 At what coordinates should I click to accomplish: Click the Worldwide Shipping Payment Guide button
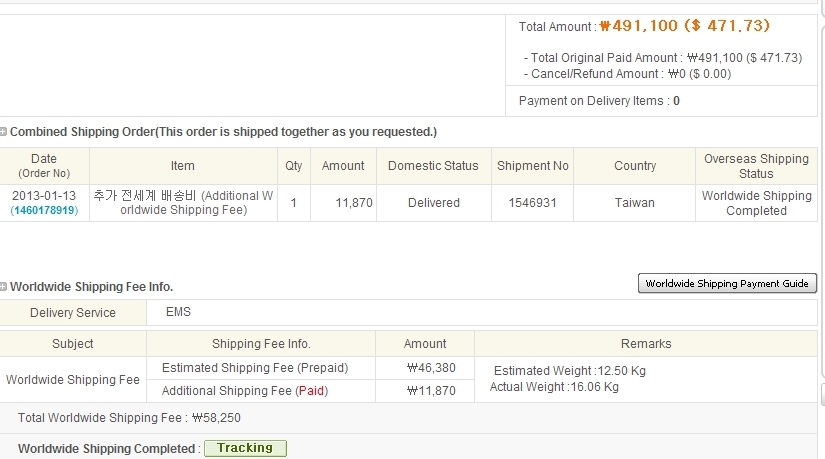point(727,284)
